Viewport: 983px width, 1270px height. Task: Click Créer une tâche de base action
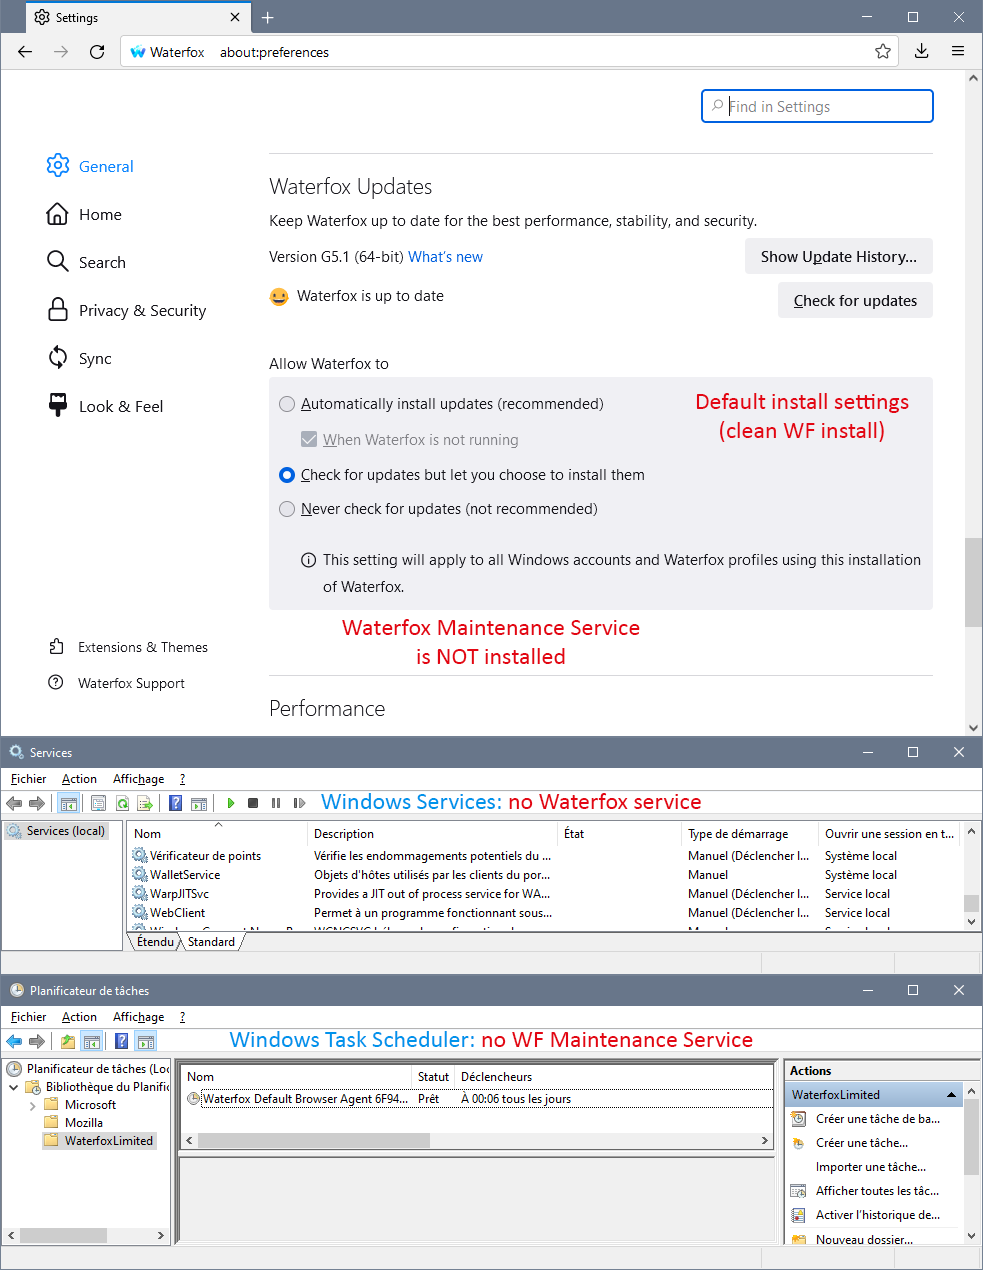(877, 1119)
